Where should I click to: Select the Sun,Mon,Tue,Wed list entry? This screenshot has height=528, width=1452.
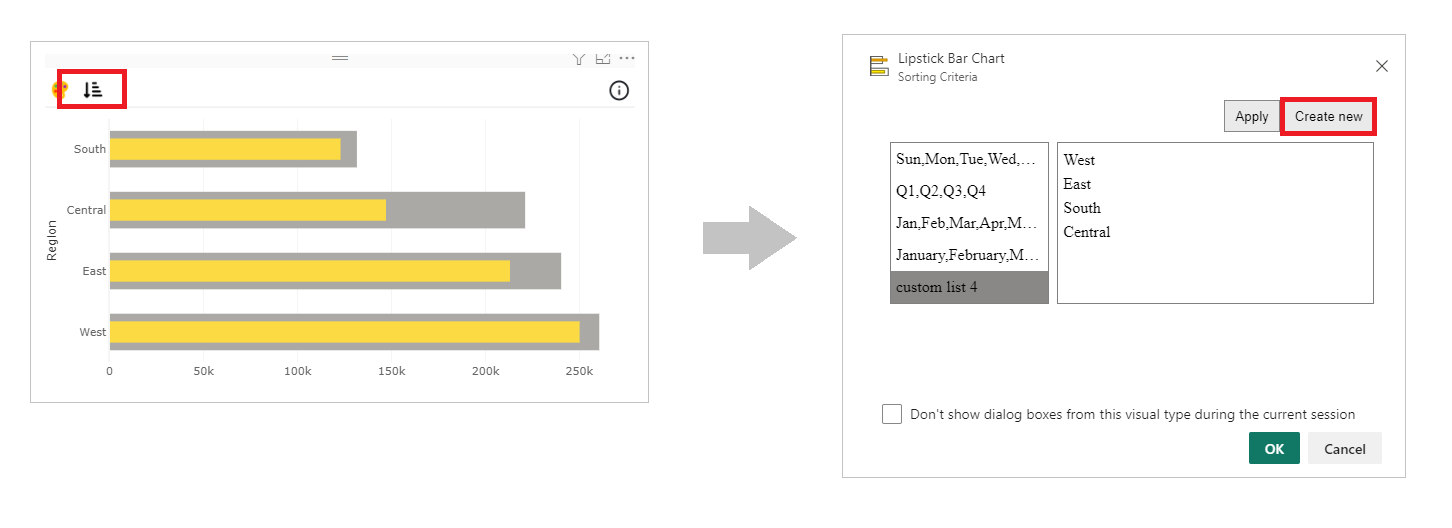(x=969, y=159)
